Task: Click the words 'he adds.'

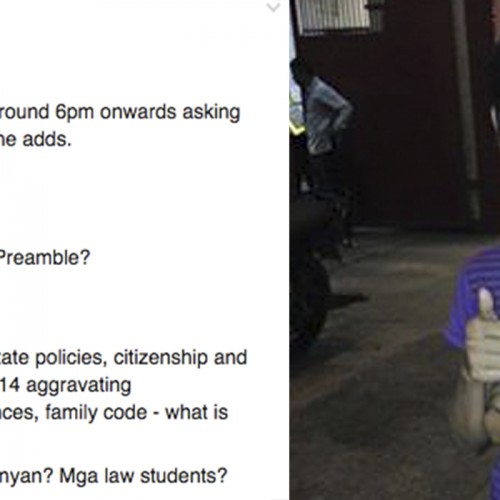Action: (x=36, y=139)
